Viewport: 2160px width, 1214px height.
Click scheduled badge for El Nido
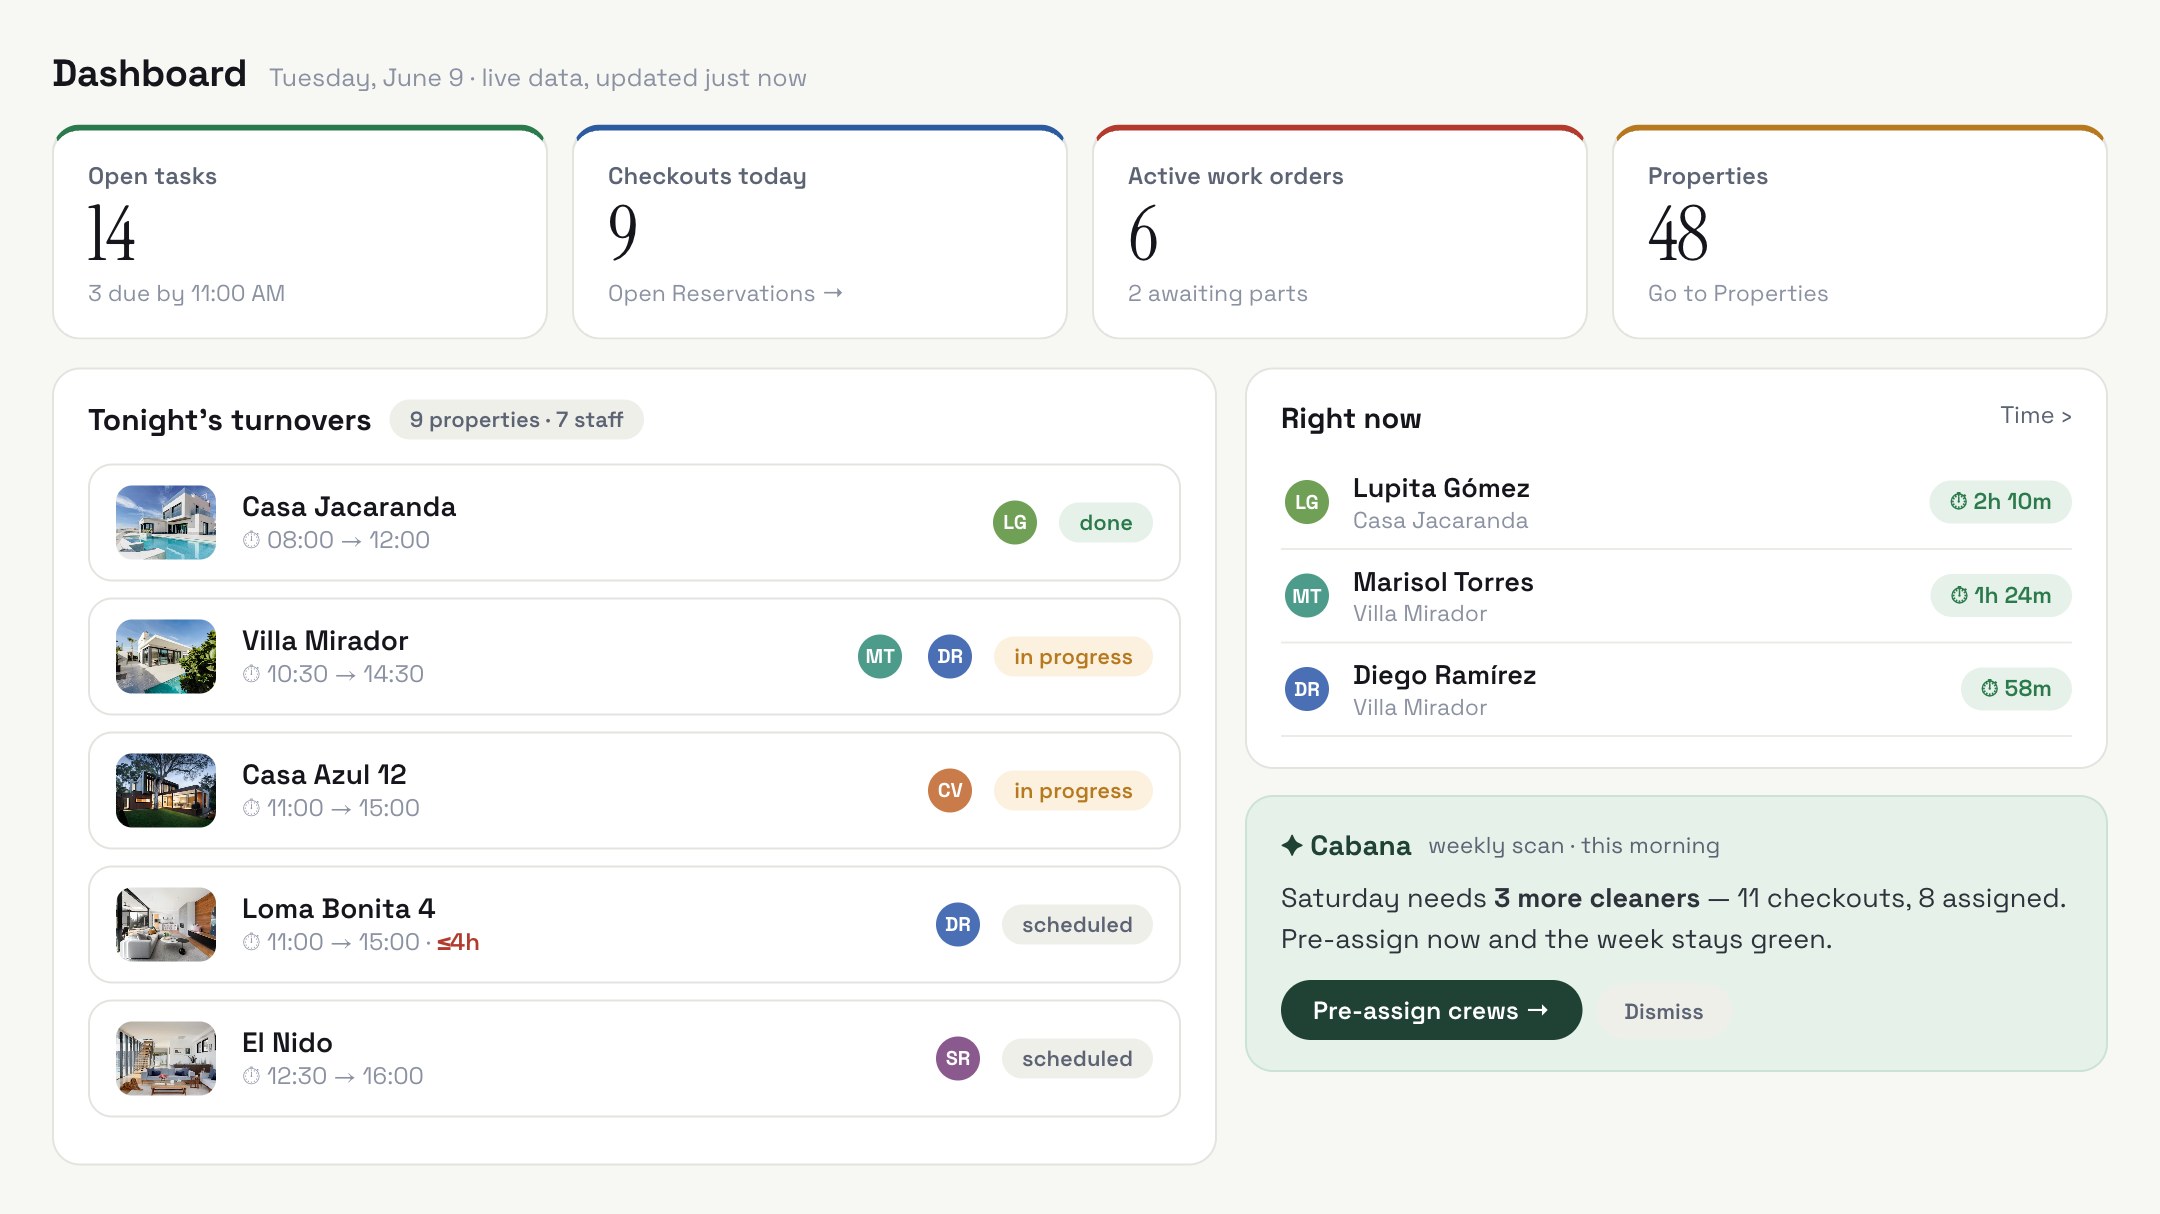(x=1077, y=1058)
